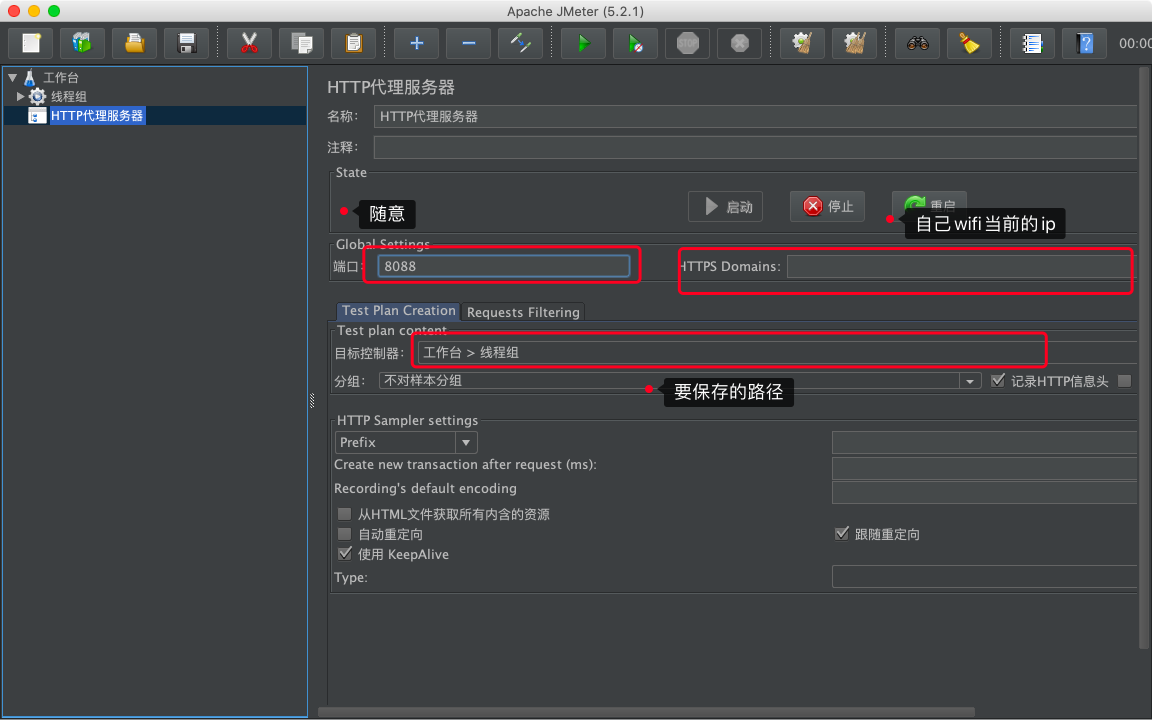The width and height of the screenshot is (1152, 720).
Task: Click the 端口 port field showing 8088
Action: [503, 266]
